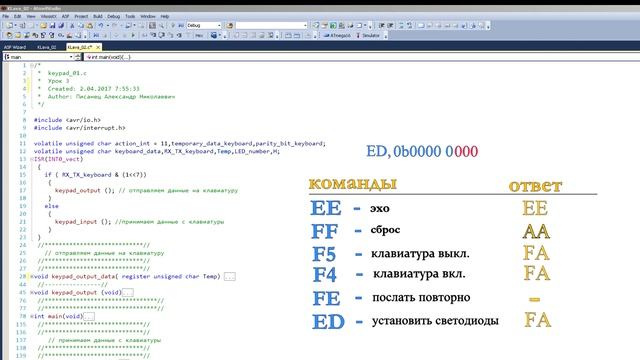Open the Project menu
640x360 pixels.
(x=81, y=16)
